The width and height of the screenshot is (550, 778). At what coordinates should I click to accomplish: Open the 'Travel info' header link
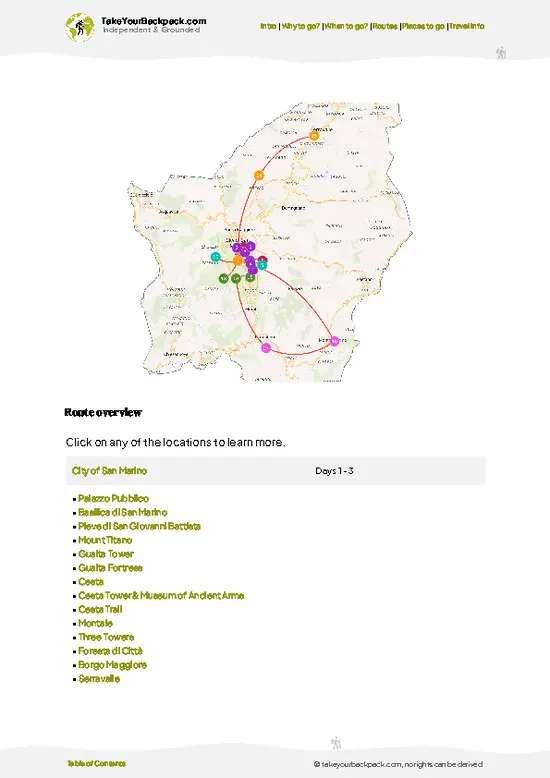[467, 26]
